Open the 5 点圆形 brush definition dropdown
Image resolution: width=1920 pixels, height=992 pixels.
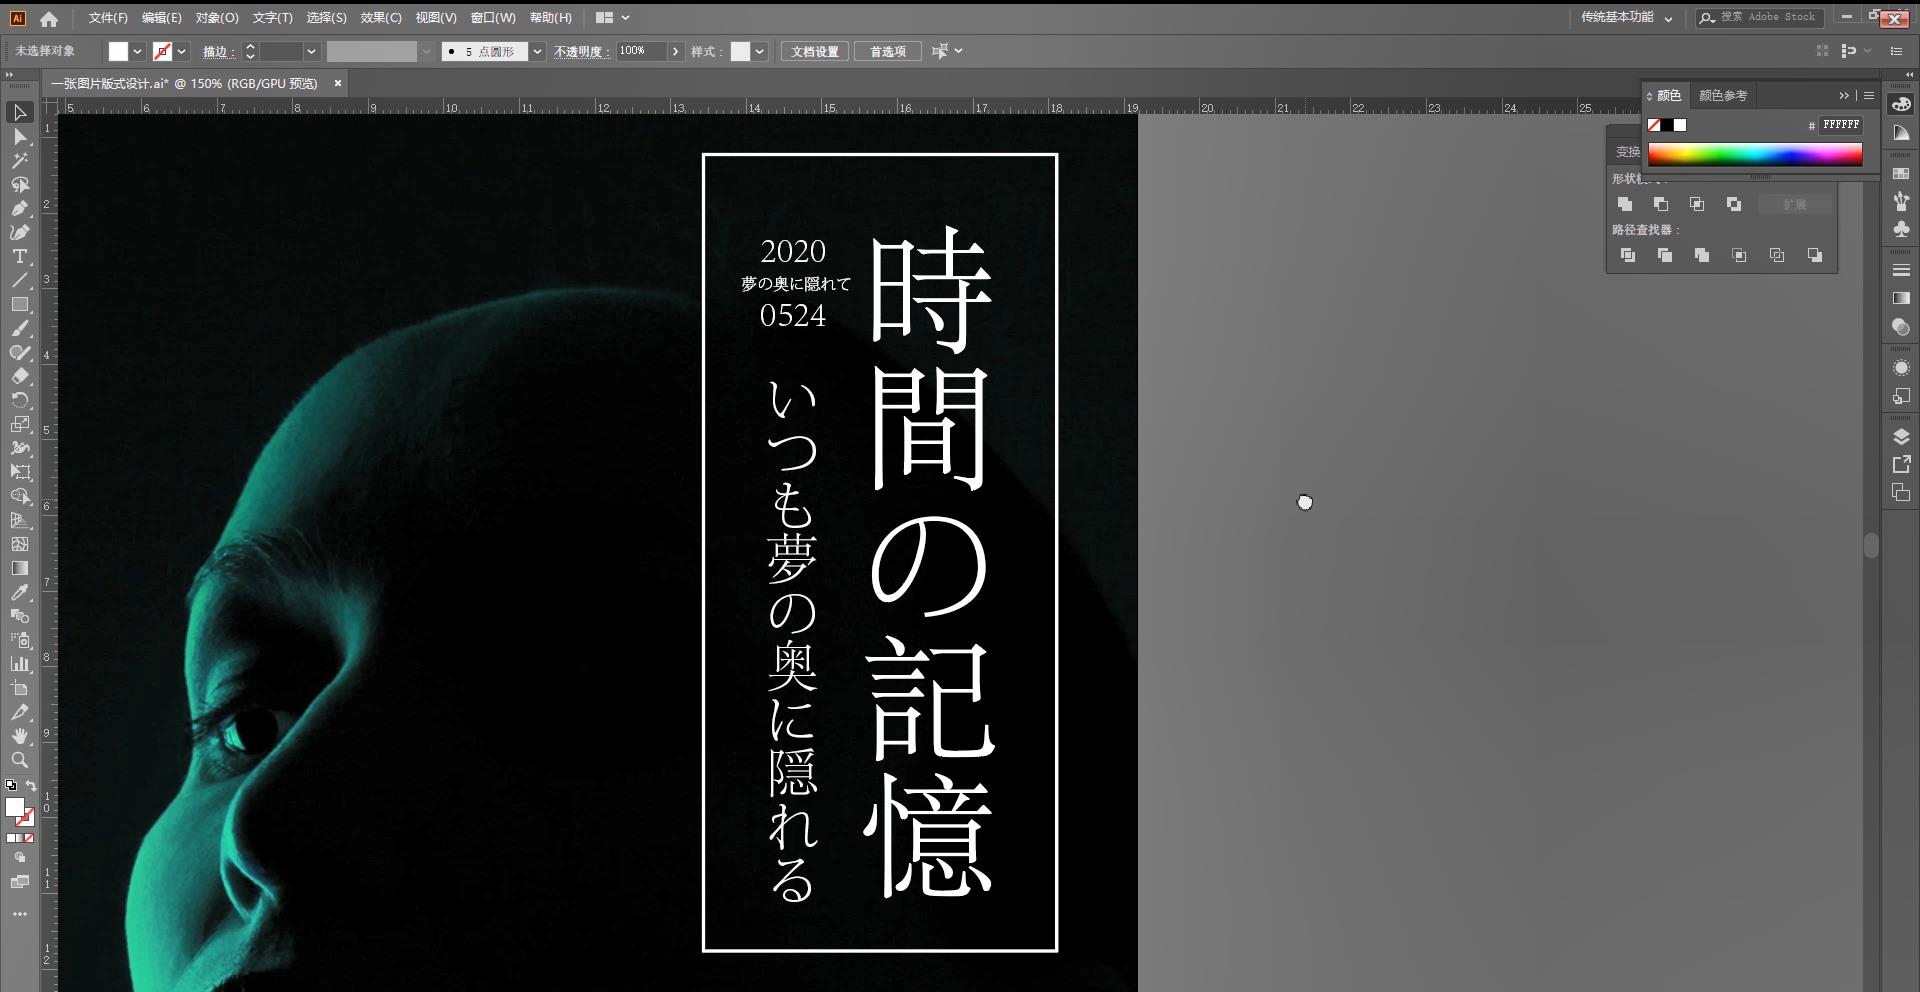[x=538, y=52]
